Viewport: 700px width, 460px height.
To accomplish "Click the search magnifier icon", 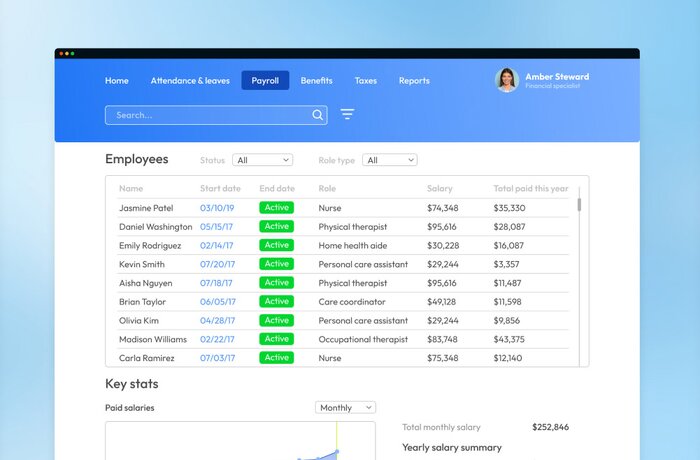I will coord(318,115).
